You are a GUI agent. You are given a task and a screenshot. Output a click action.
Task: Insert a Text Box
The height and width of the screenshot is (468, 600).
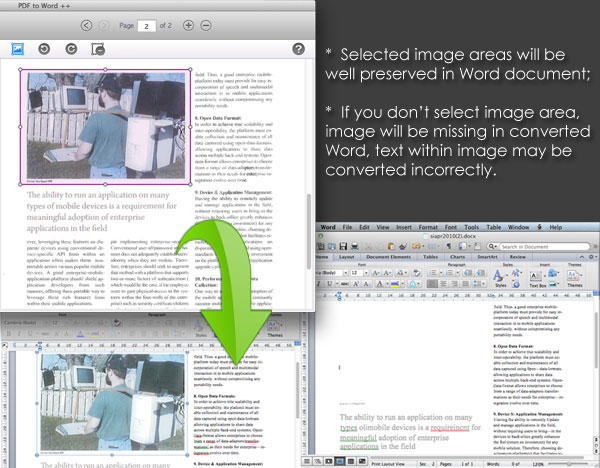pyautogui.click(x=537, y=278)
